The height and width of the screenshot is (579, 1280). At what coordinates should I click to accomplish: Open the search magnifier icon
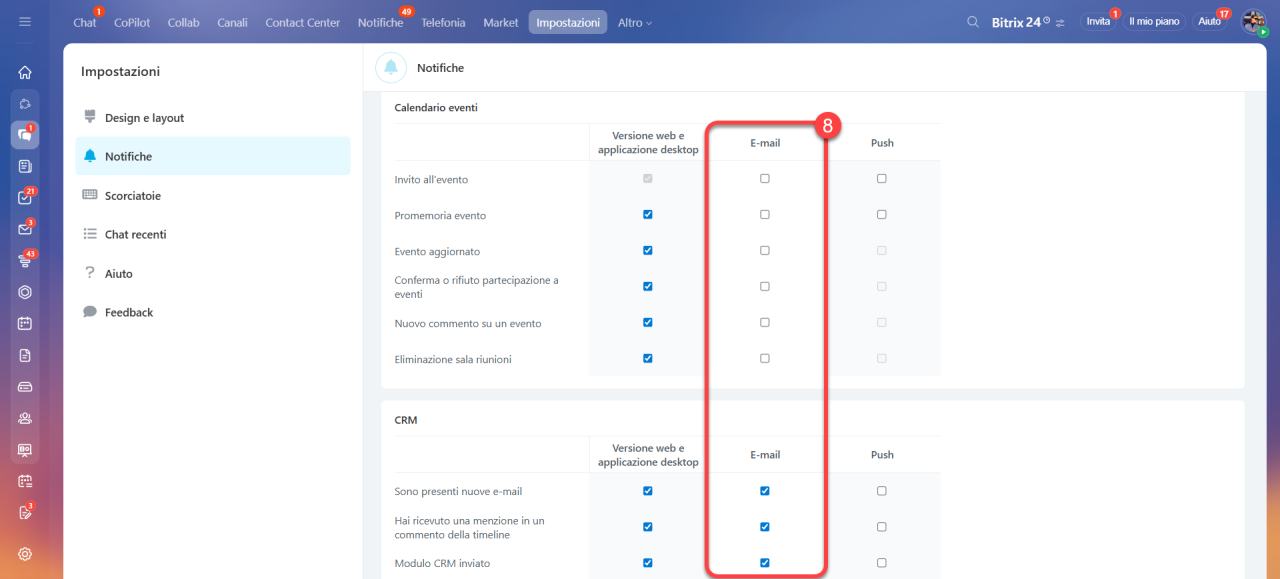pyautogui.click(x=973, y=22)
